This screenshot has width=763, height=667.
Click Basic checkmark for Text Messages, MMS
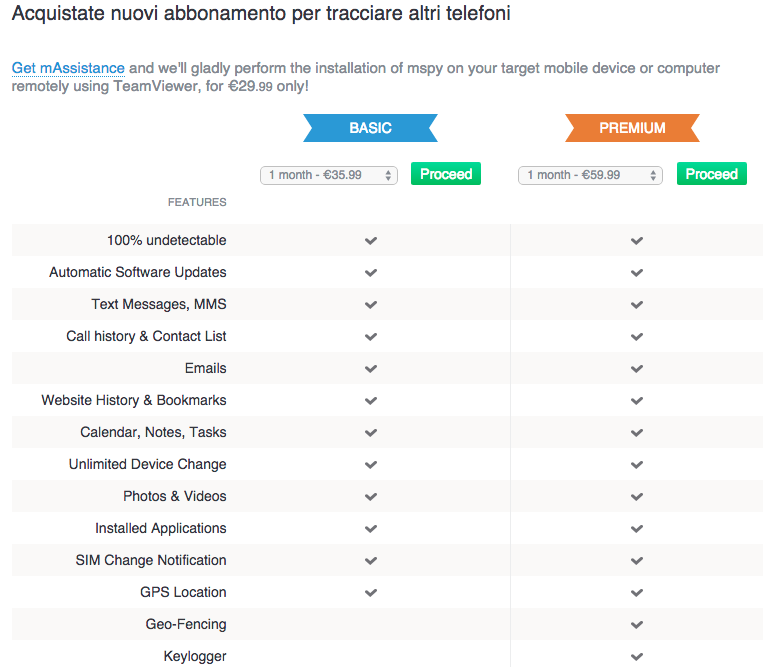pos(371,305)
